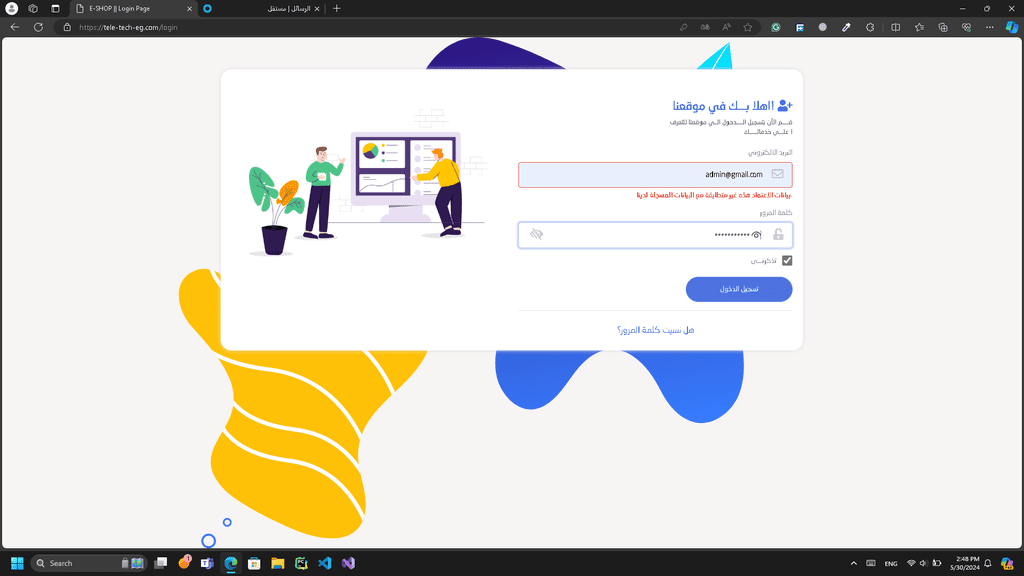Launch Visual Studio Code from taskbar

tap(325, 563)
